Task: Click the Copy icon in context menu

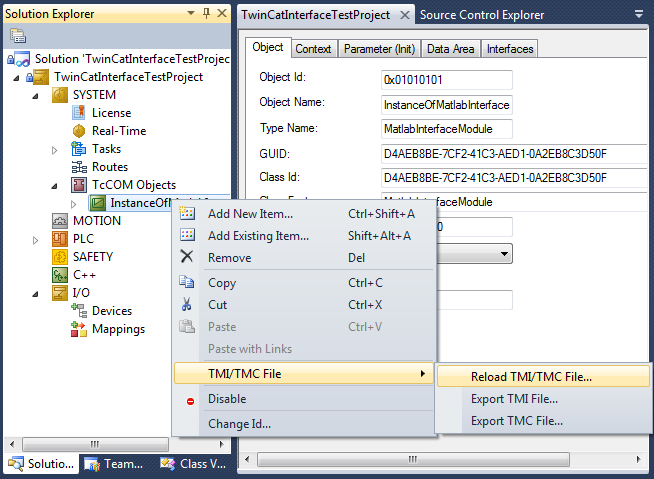Action: [186, 282]
